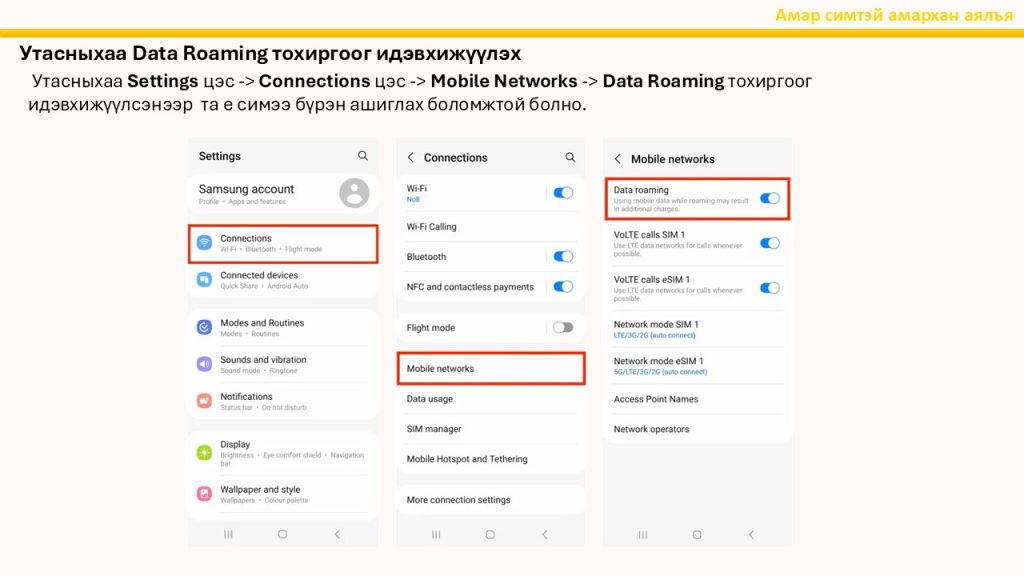Turn off the Bluetooth switch

coord(563,257)
